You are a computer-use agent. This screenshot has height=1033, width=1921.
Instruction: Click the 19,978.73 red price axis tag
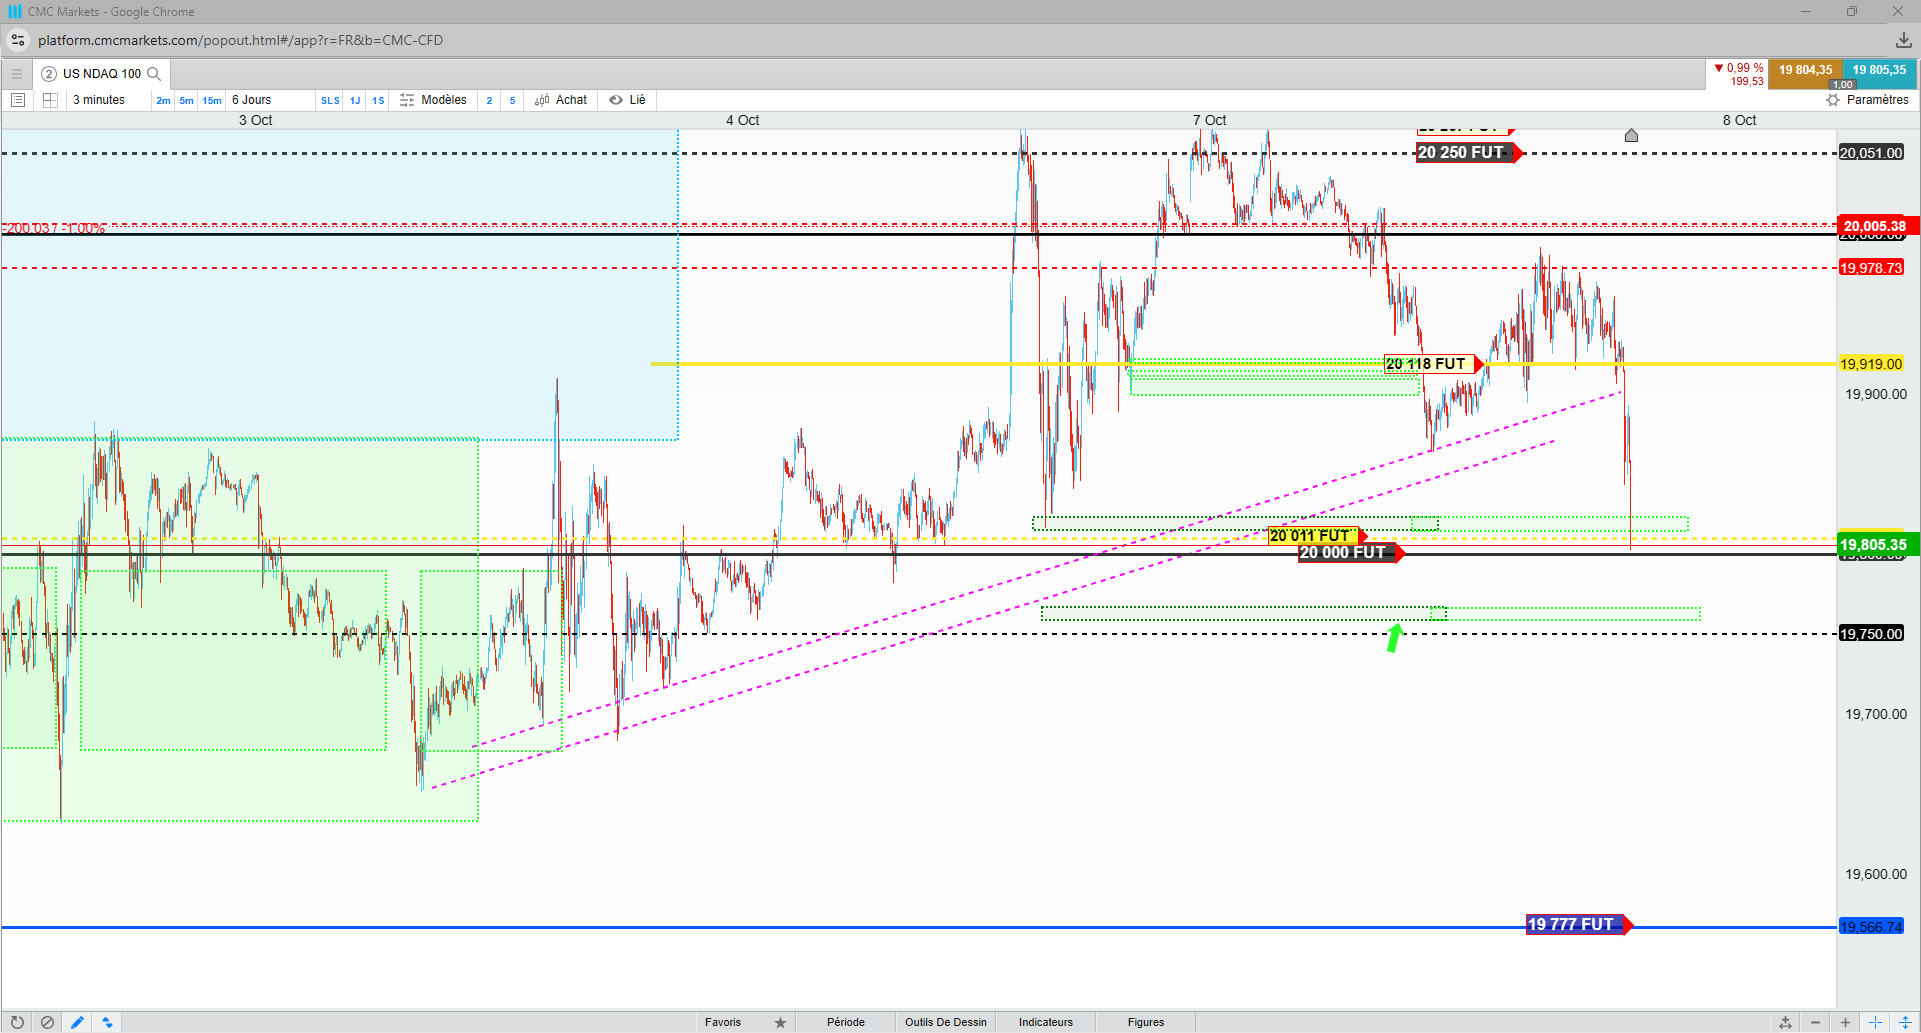pyautogui.click(x=1871, y=268)
